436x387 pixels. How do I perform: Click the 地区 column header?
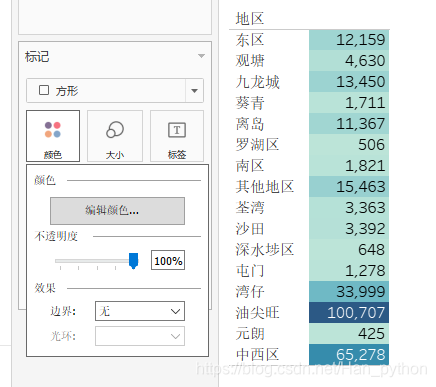click(250, 19)
